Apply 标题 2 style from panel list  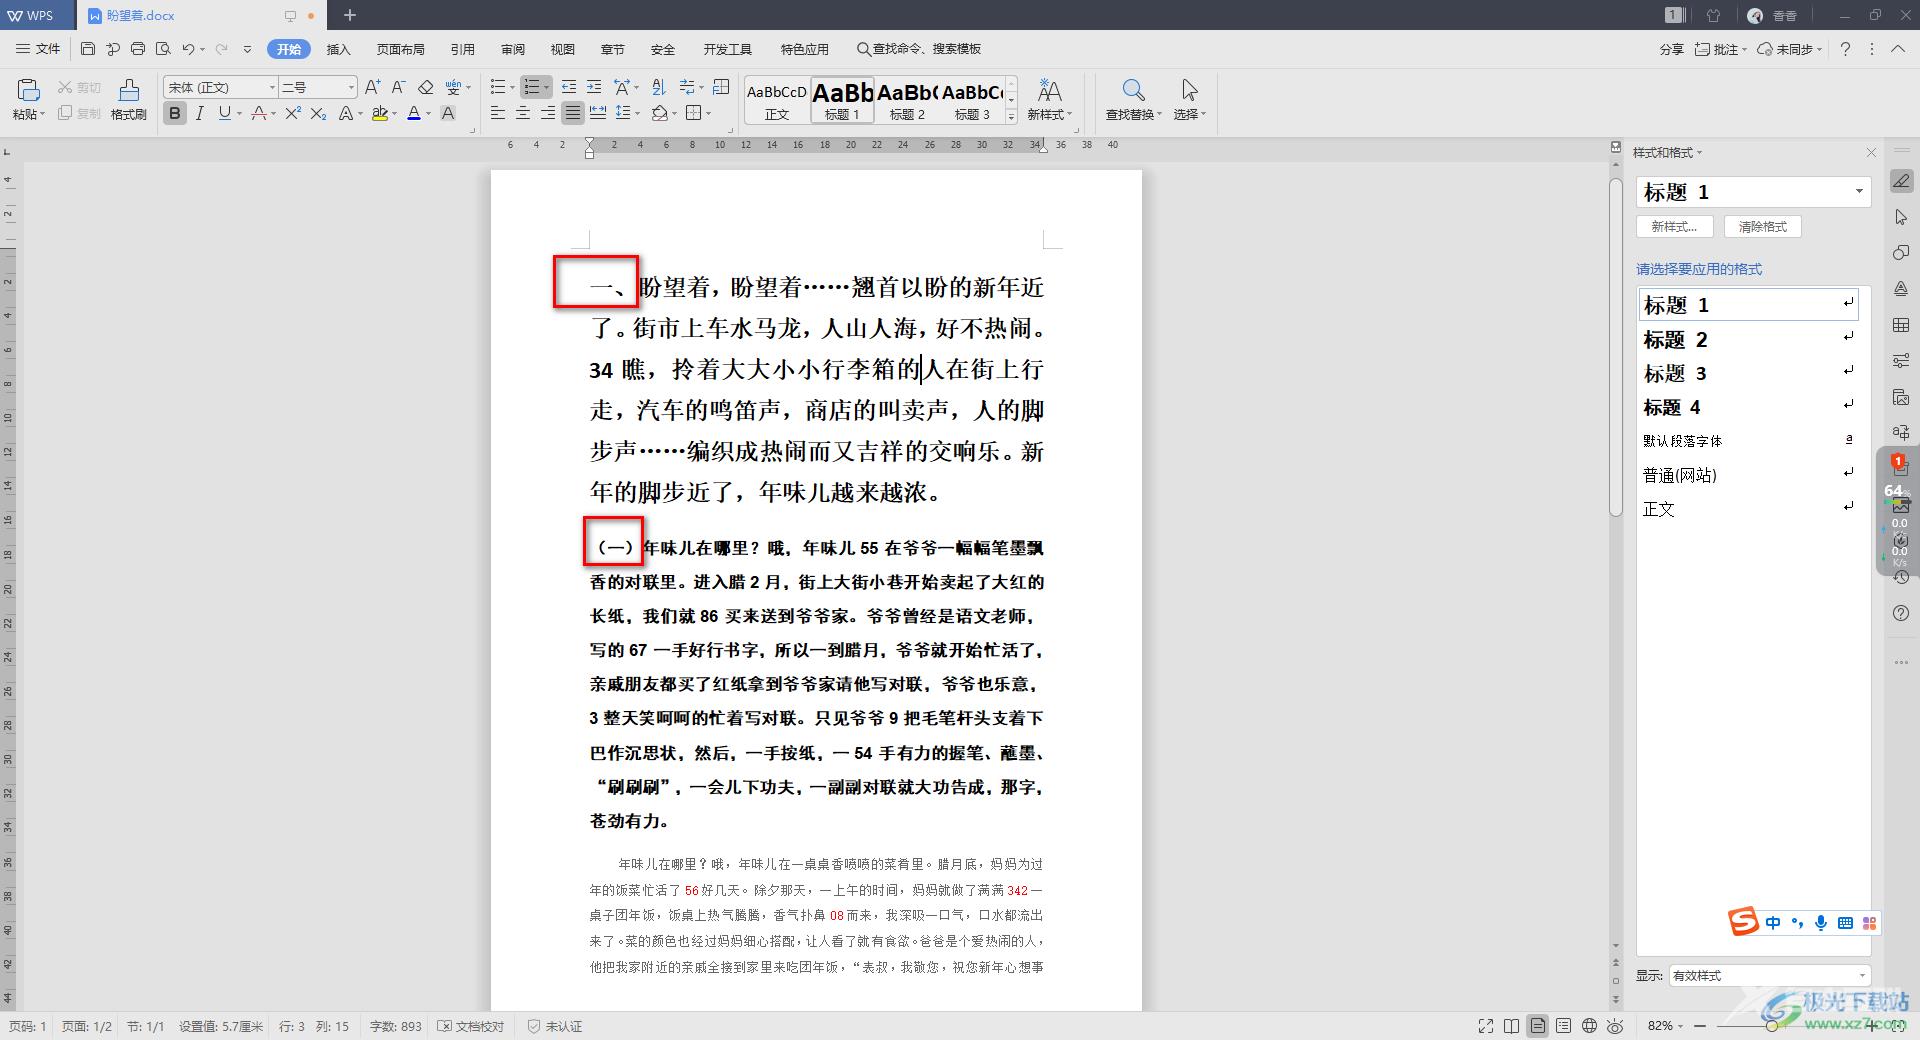pos(1748,340)
